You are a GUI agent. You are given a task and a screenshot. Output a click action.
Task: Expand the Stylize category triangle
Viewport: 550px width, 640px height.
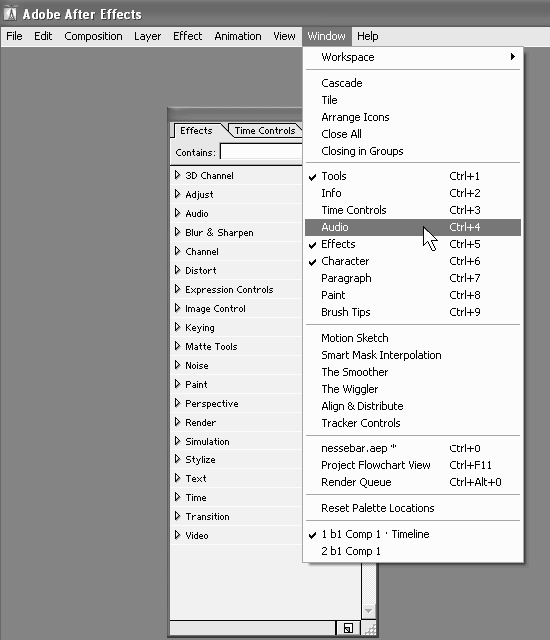point(177,459)
